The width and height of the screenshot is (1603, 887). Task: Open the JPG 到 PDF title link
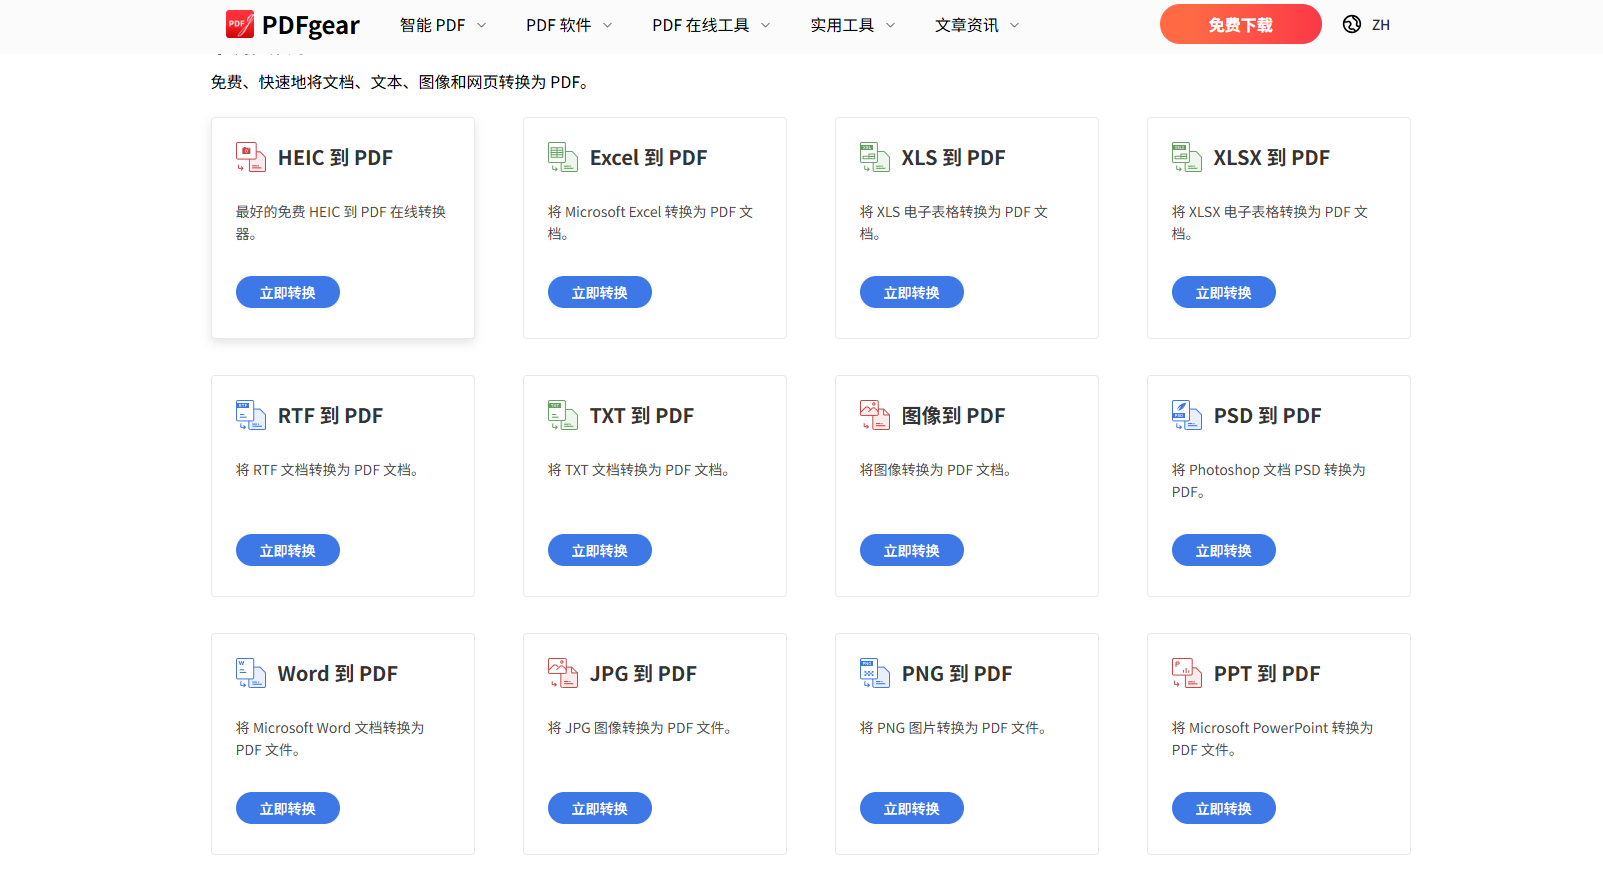click(x=643, y=674)
